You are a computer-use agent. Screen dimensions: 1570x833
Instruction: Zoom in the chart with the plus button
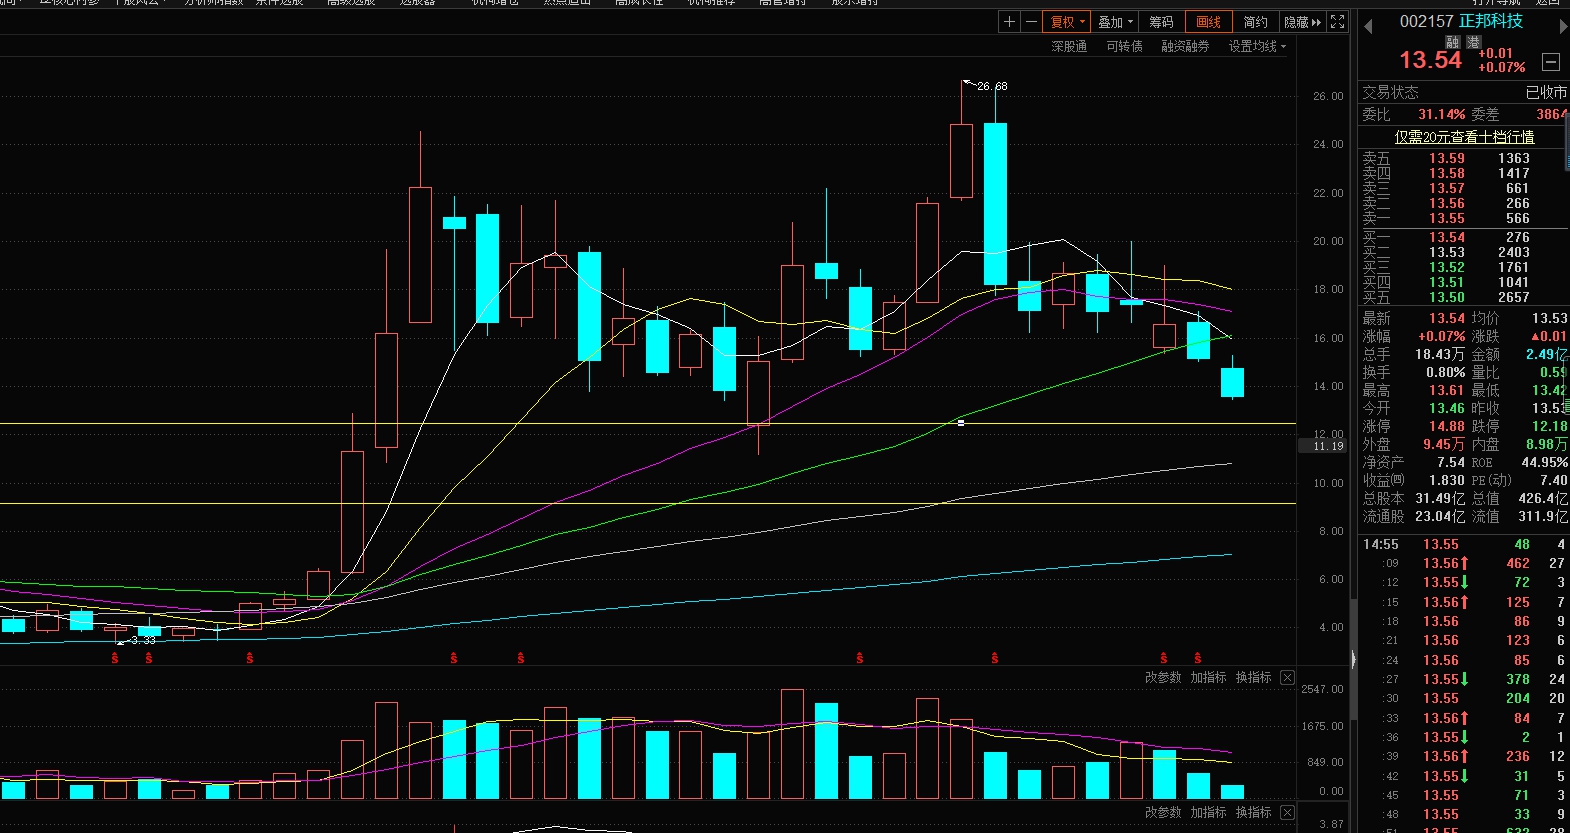[1009, 22]
